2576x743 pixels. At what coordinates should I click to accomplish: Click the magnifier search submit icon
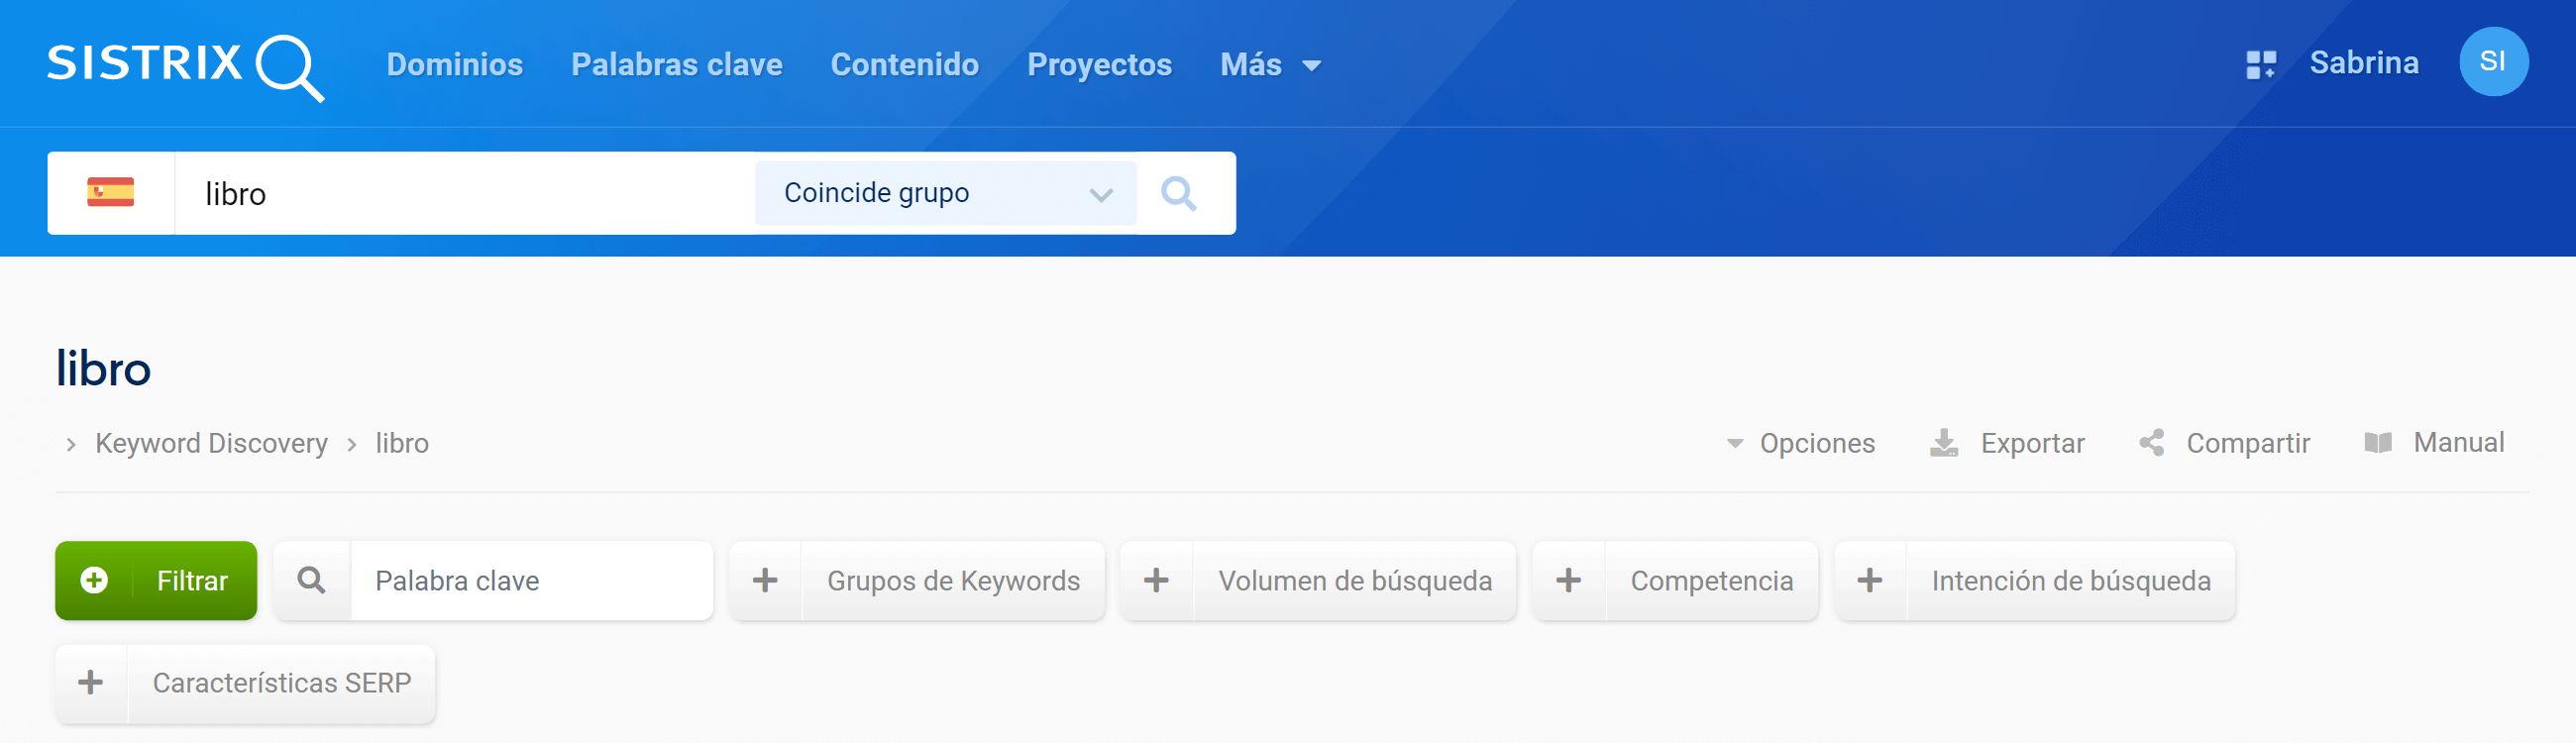pos(1178,193)
